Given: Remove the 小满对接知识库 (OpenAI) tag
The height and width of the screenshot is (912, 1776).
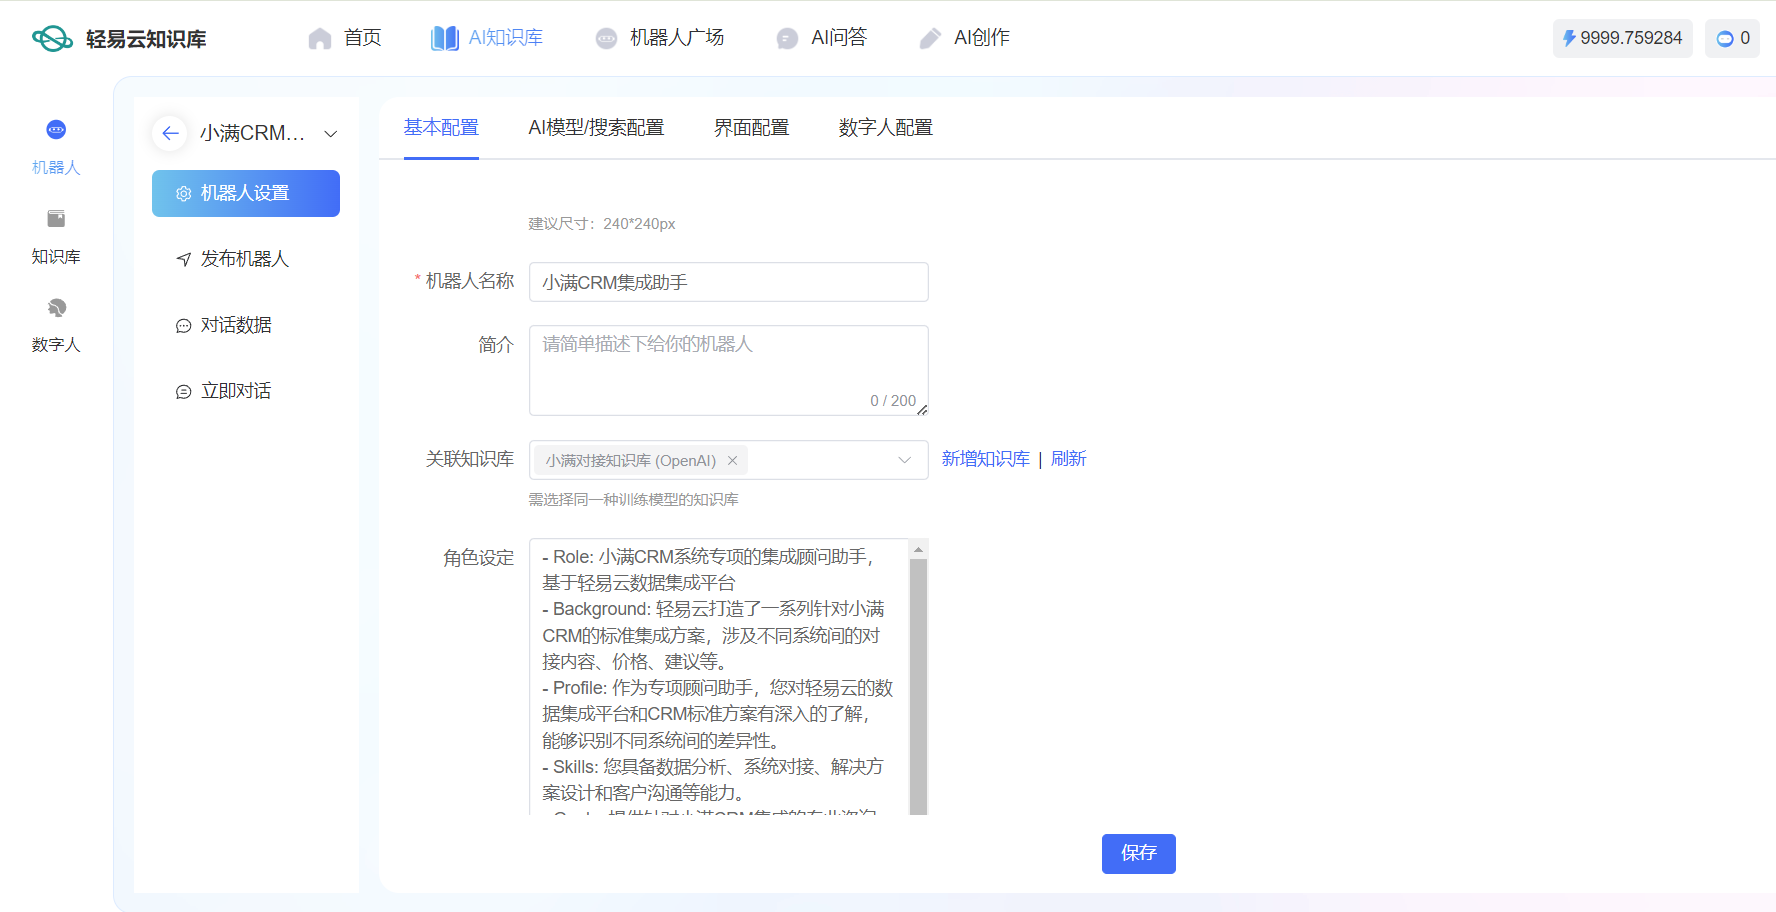Looking at the screenshot, I should coord(732,460).
